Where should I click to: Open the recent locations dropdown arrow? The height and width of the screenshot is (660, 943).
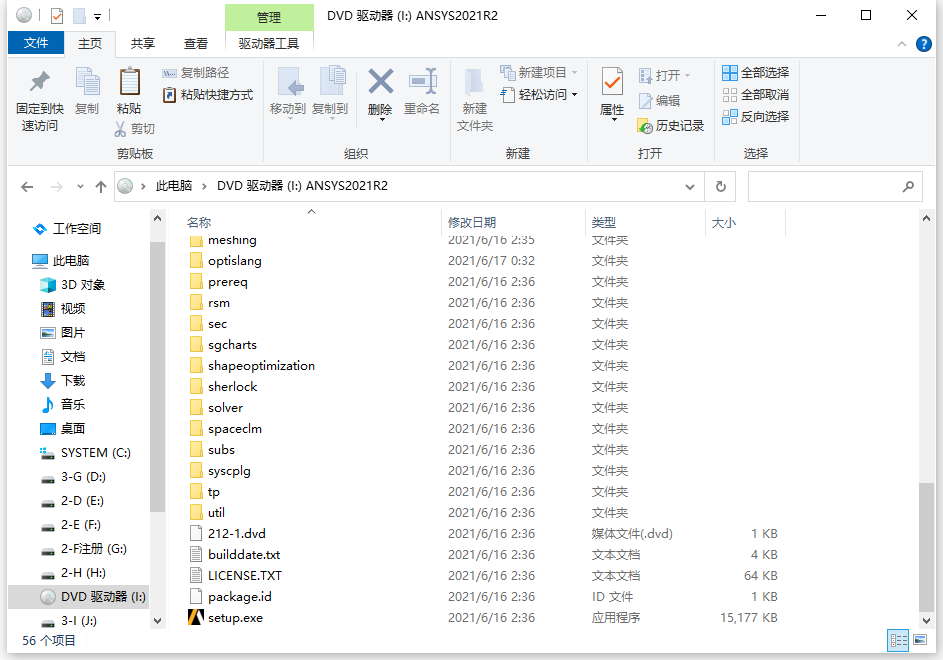coord(80,187)
